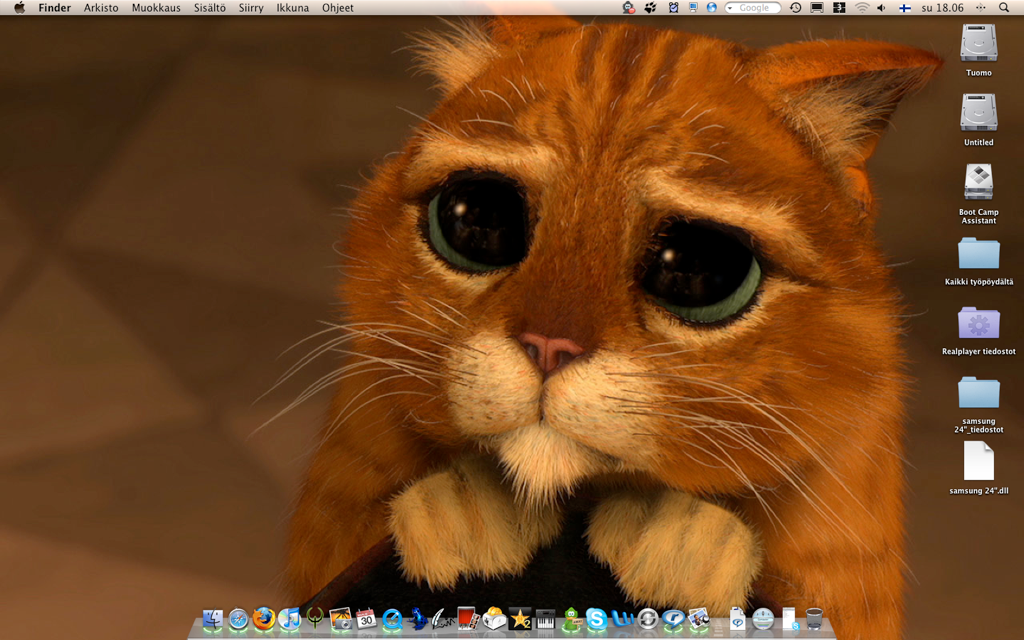Open Spotlight search magnifier

point(1004,8)
